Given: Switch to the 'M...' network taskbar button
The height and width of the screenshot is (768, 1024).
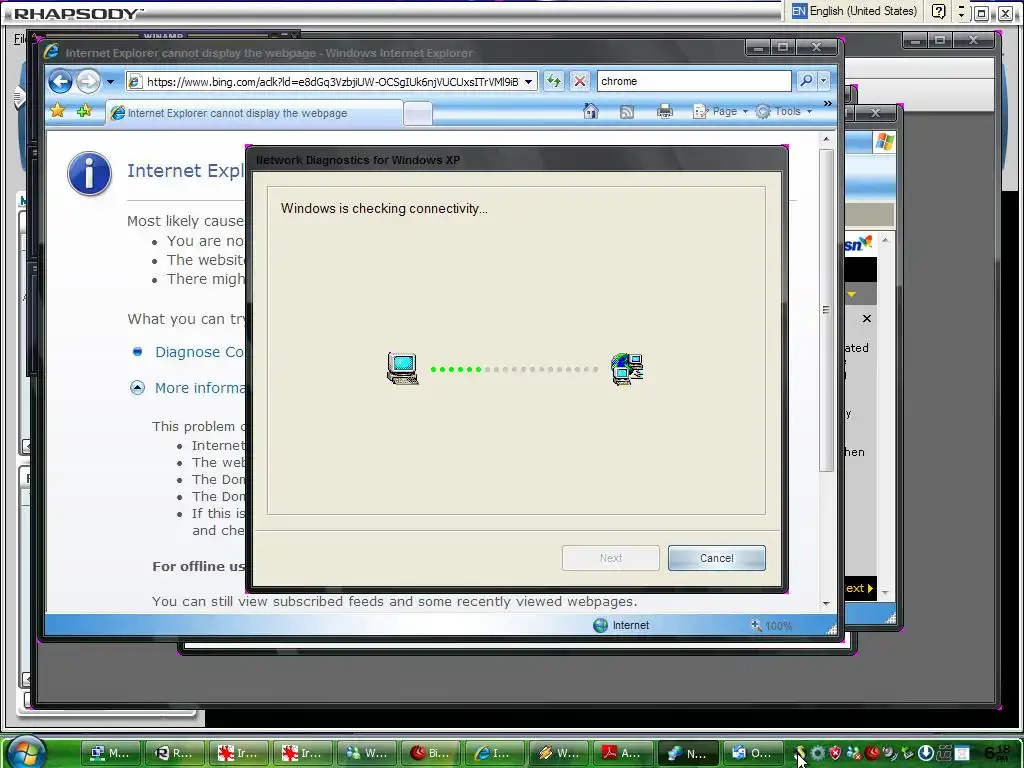Looking at the screenshot, I should (x=109, y=753).
